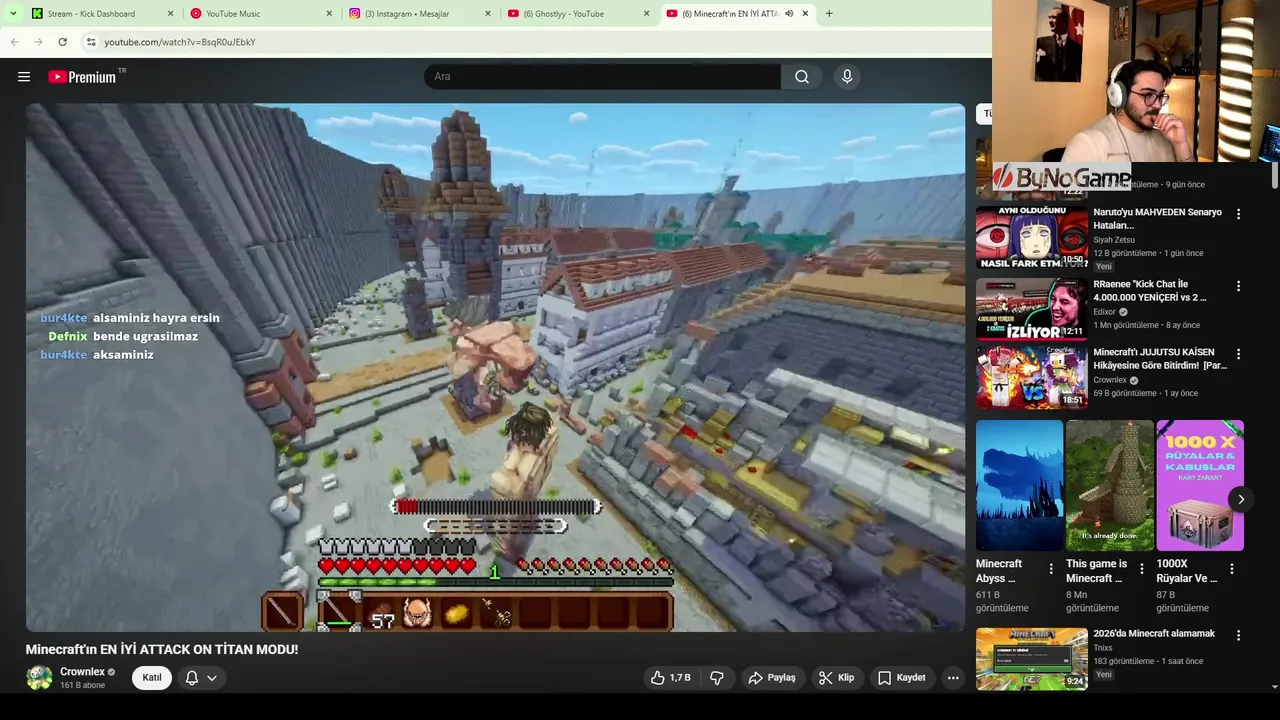
Task: Close the Instagram Mesajlar tab
Action: (488, 14)
